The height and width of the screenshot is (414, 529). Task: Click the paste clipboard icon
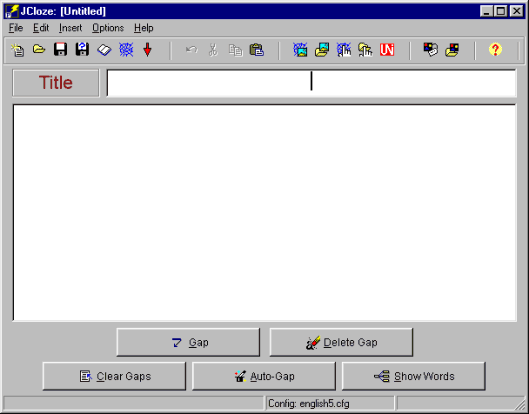pos(257,50)
